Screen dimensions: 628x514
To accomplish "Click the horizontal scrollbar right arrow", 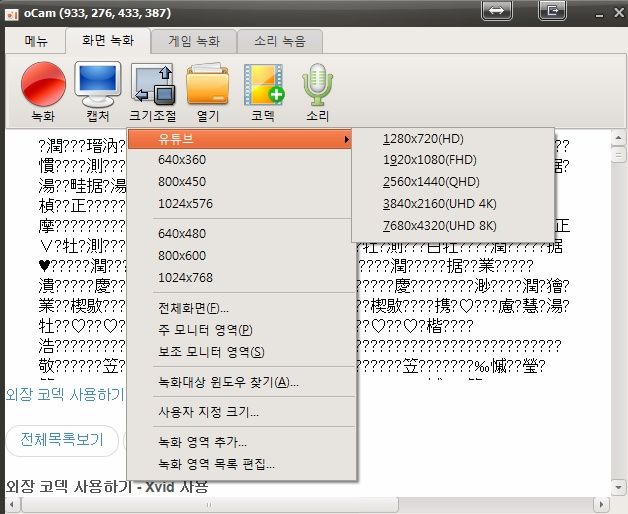I will (602, 505).
